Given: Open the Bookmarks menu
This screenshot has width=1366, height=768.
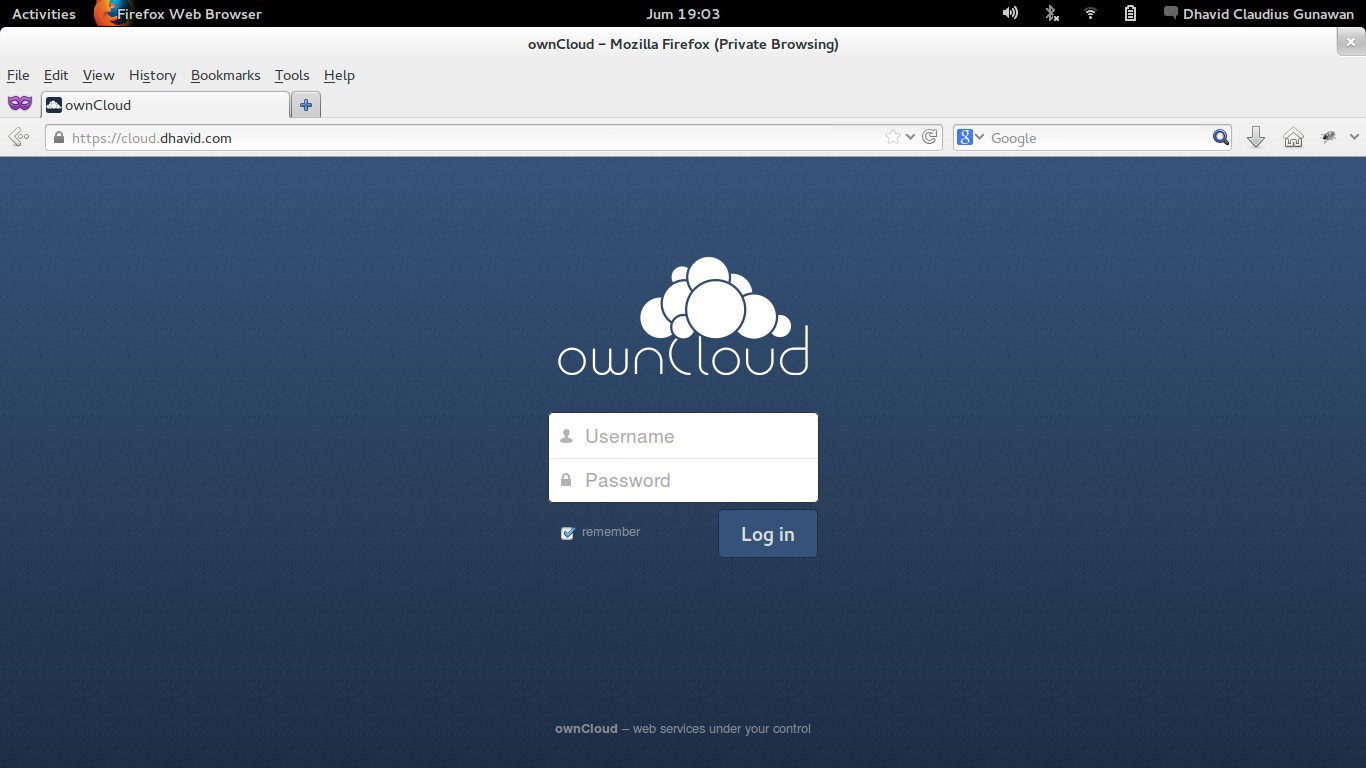Looking at the screenshot, I should [225, 75].
